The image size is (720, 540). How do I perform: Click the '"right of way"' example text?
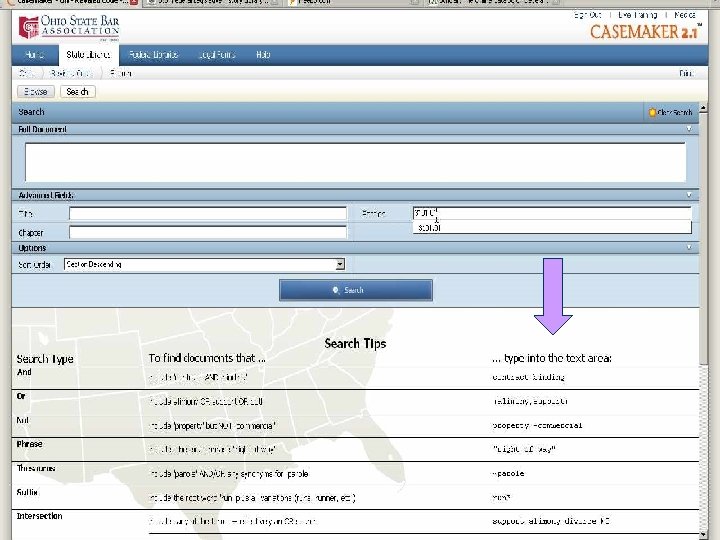[x=523, y=449]
